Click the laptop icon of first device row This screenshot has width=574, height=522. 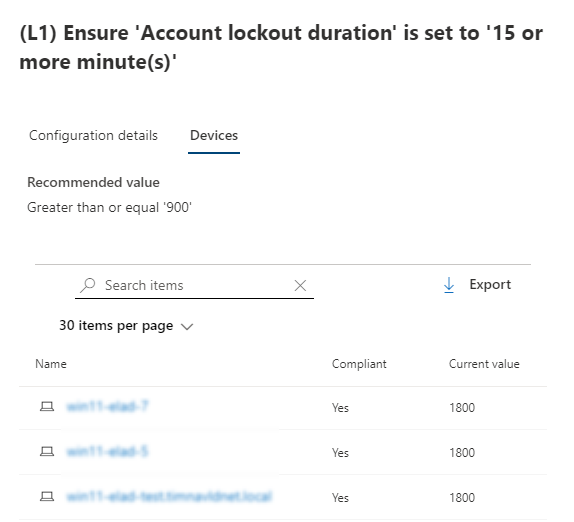(x=47, y=407)
